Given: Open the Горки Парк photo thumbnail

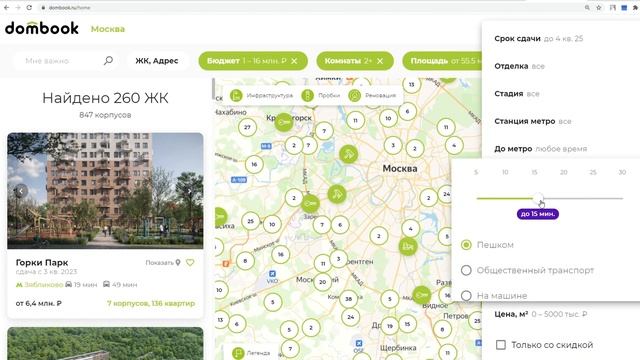Looking at the screenshot, I should (x=105, y=191).
